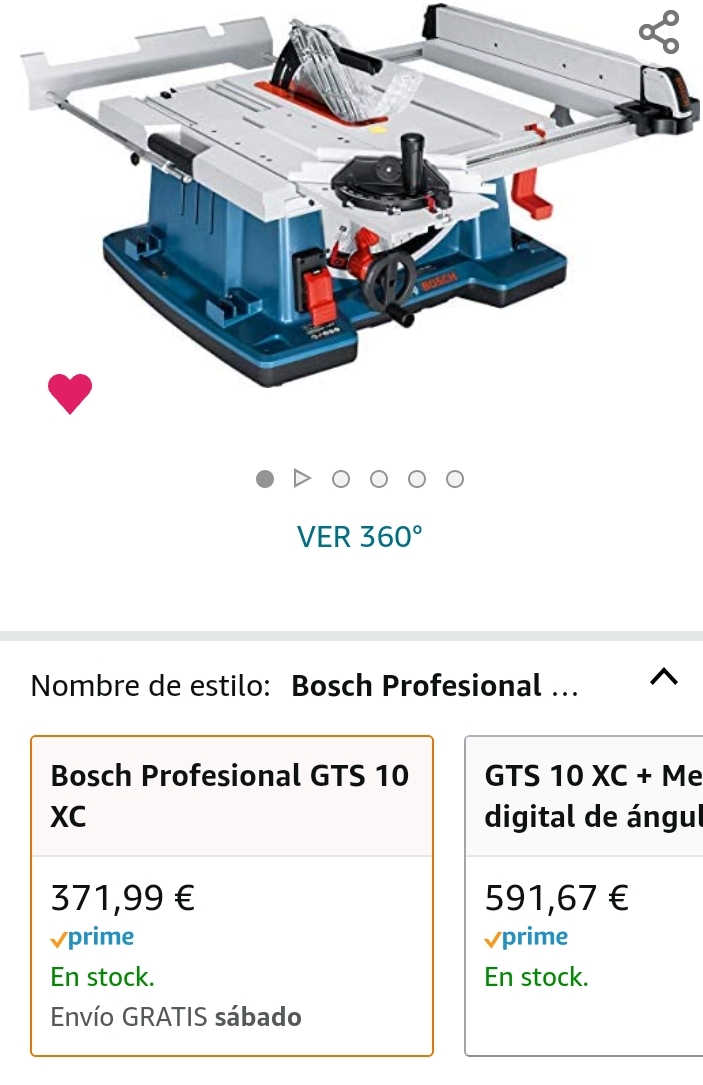Image resolution: width=703 pixels, height=1085 pixels.
Task: Tap the share icon
Action: [x=659, y=32]
